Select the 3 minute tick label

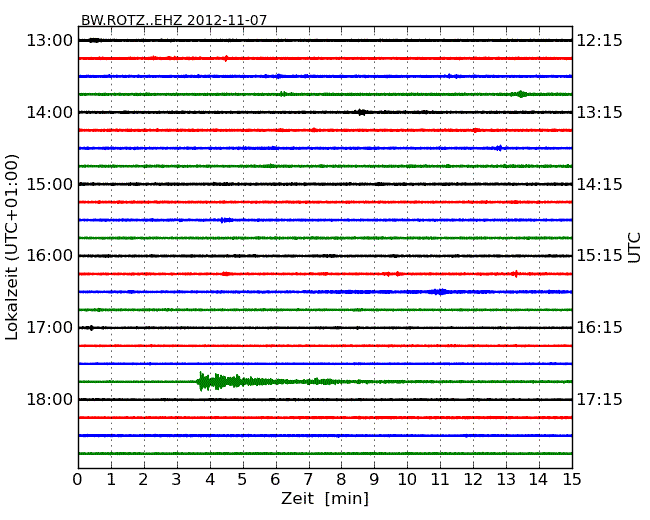(x=177, y=480)
